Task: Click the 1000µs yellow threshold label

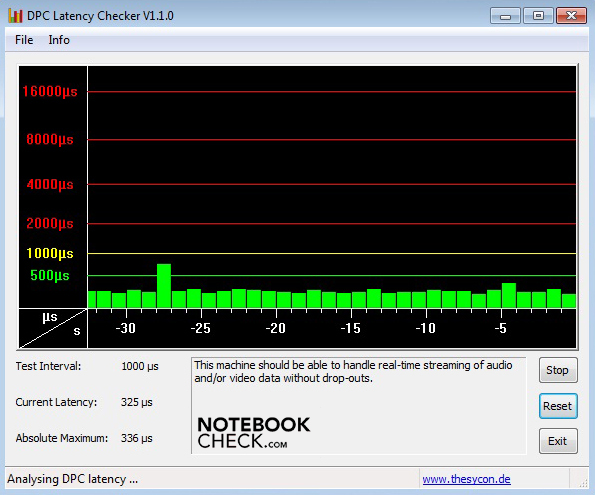Action: click(50, 253)
